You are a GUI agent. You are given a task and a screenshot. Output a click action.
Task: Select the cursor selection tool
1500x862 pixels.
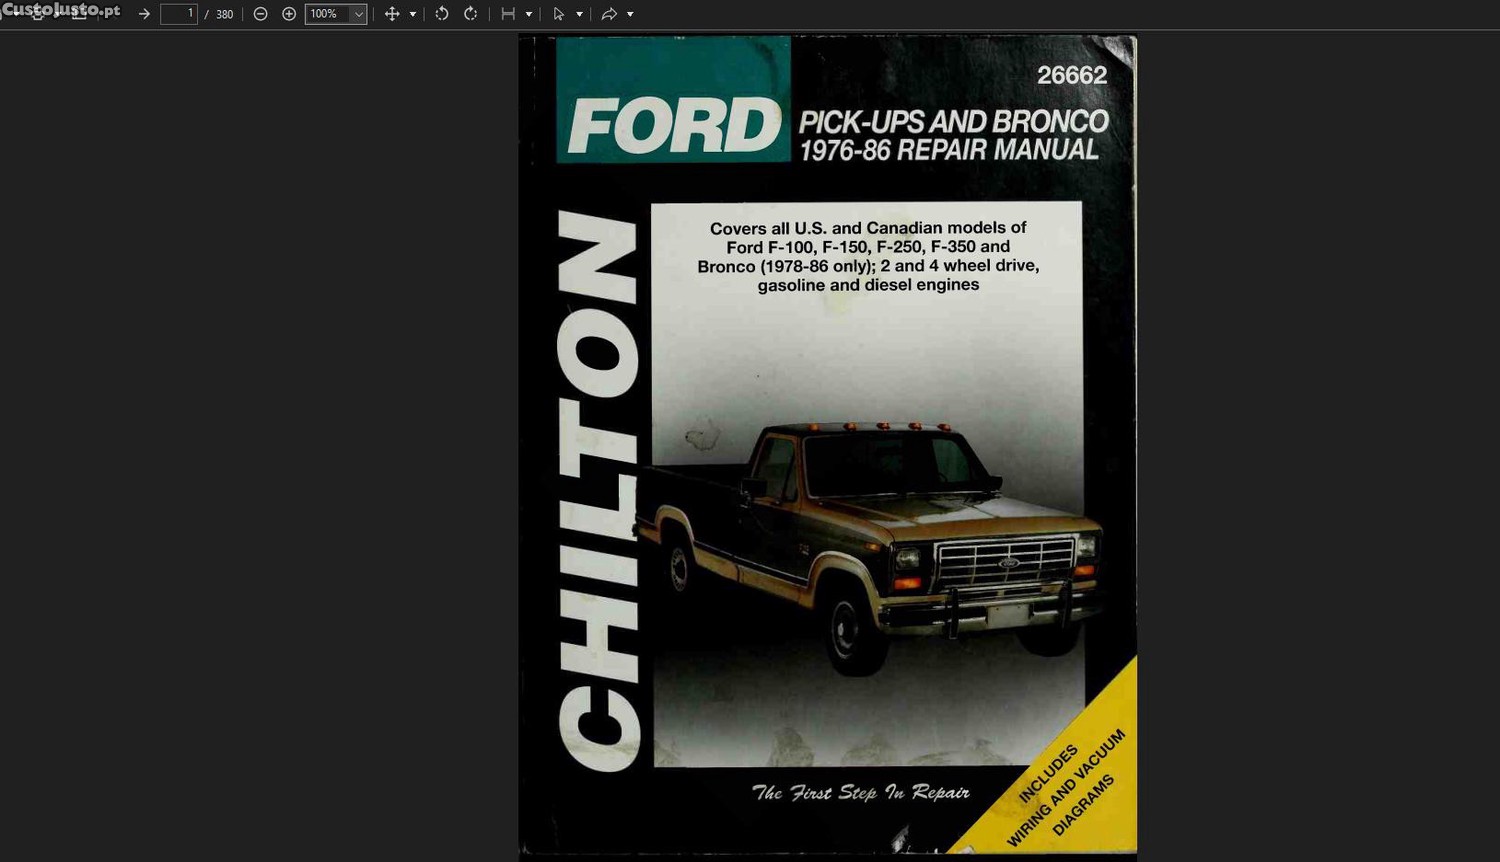[x=558, y=14]
